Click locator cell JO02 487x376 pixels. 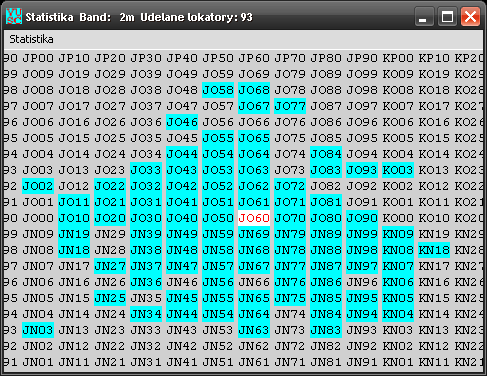[38, 186]
